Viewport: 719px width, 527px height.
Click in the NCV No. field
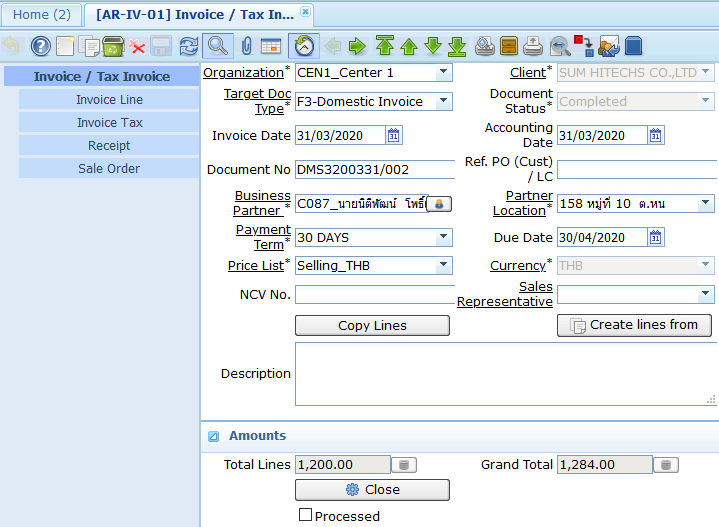[x=375, y=294]
